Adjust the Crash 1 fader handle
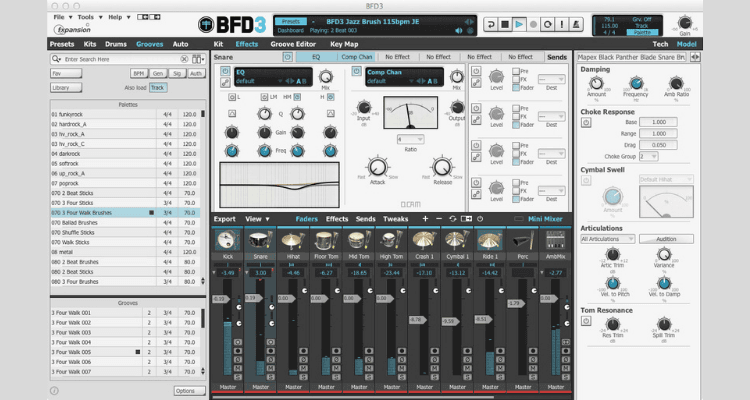 click(x=416, y=319)
